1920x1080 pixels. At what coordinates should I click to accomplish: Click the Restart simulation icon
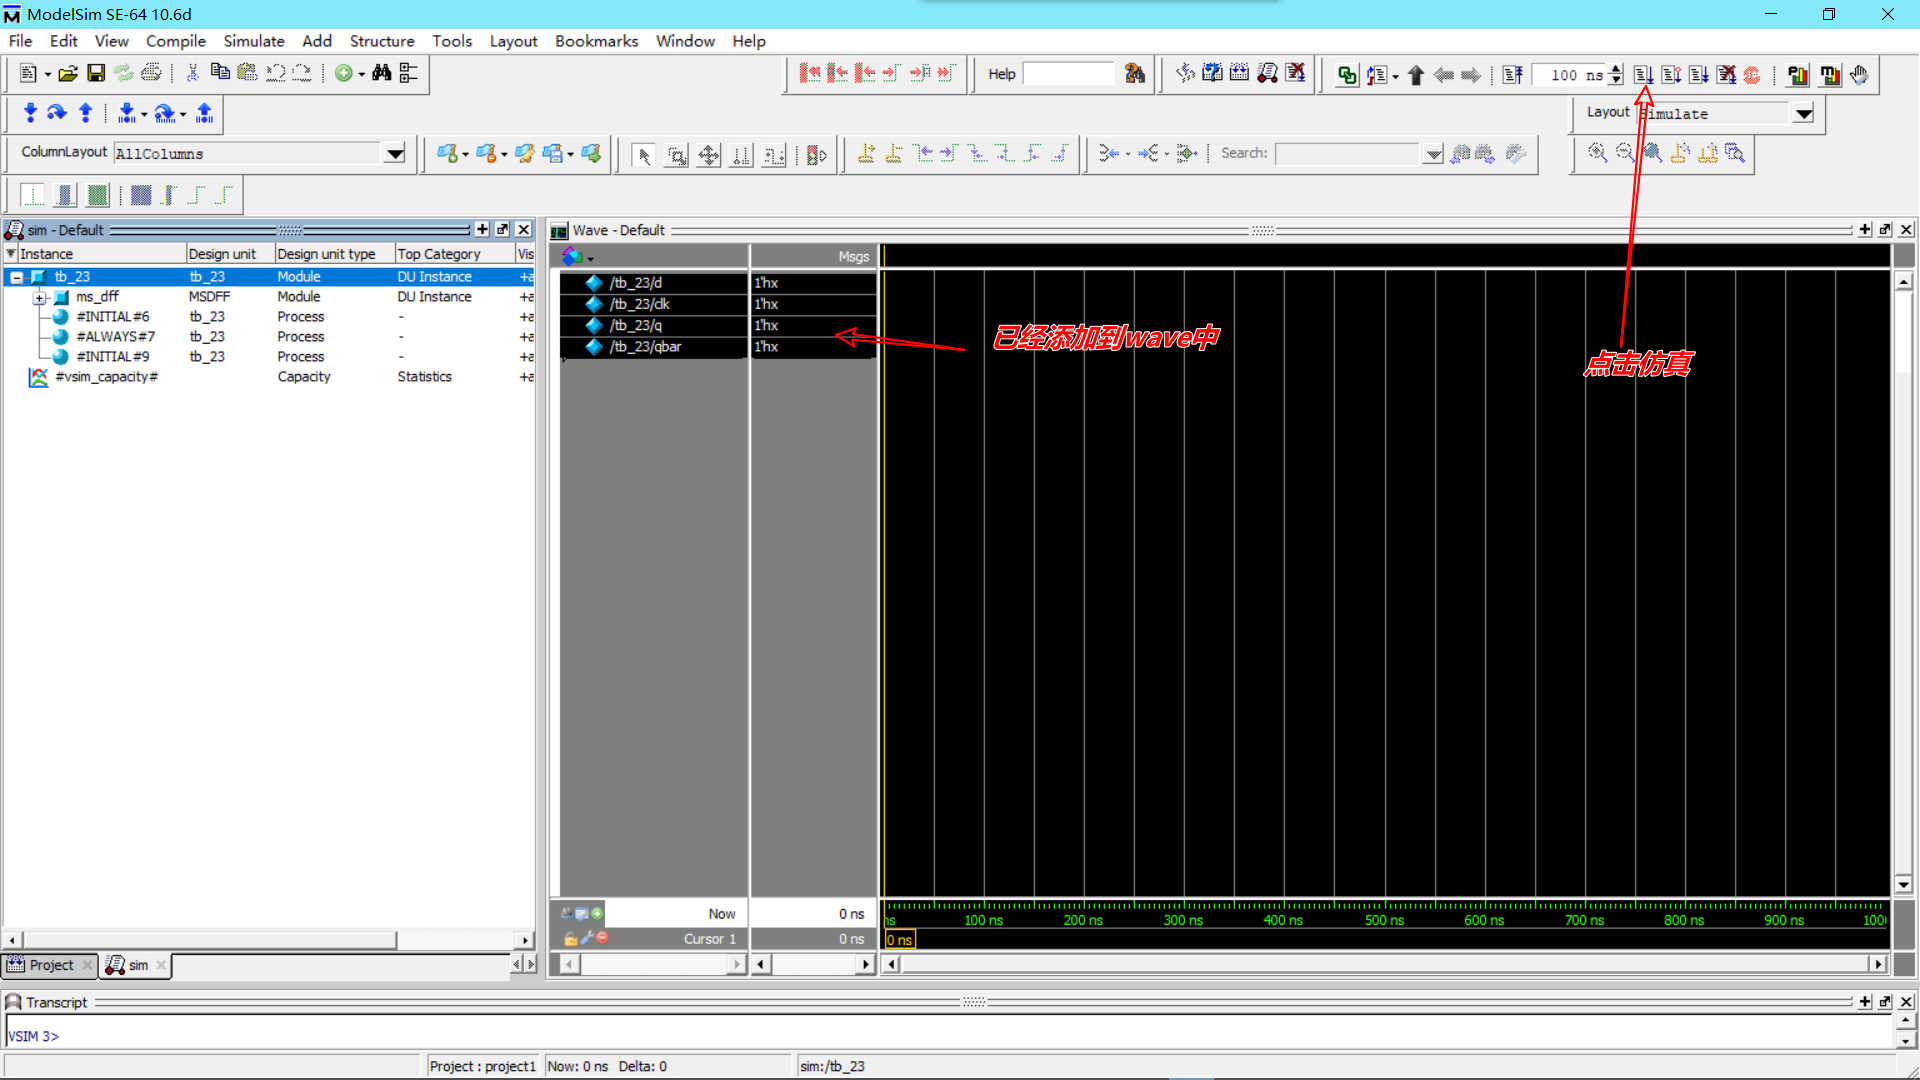1512,75
